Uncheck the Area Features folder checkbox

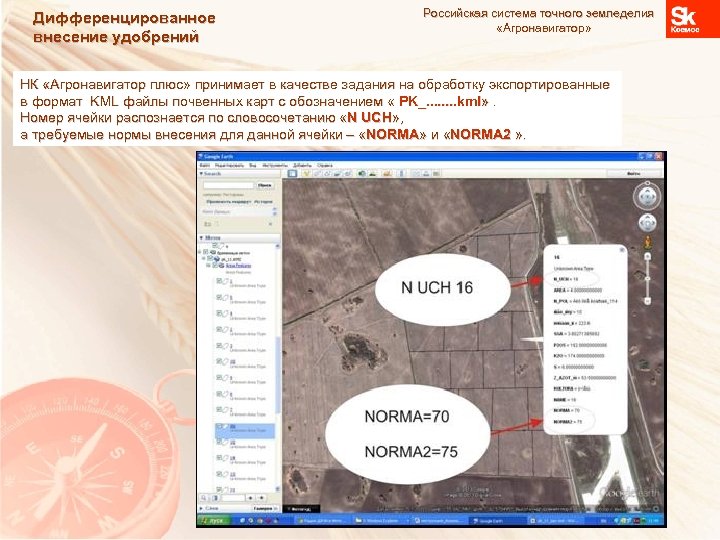[x=215, y=265]
